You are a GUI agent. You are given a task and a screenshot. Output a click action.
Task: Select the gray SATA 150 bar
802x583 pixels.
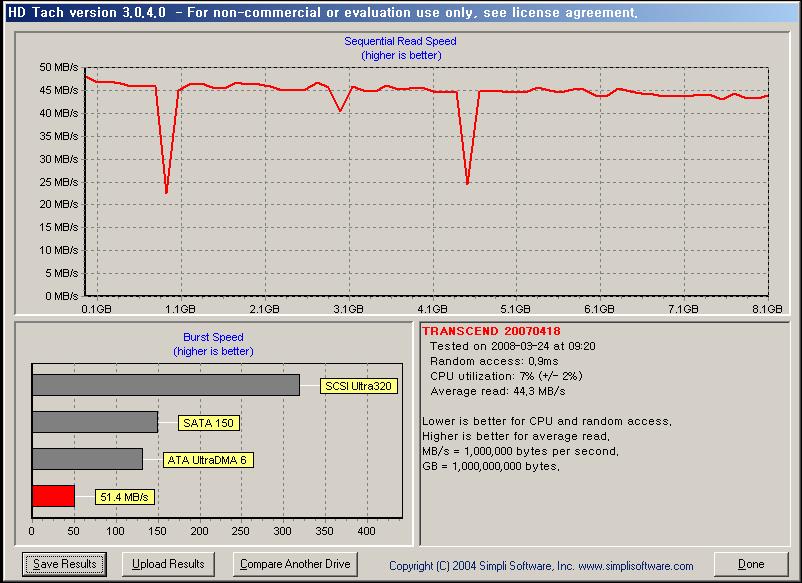click(95, 422)
